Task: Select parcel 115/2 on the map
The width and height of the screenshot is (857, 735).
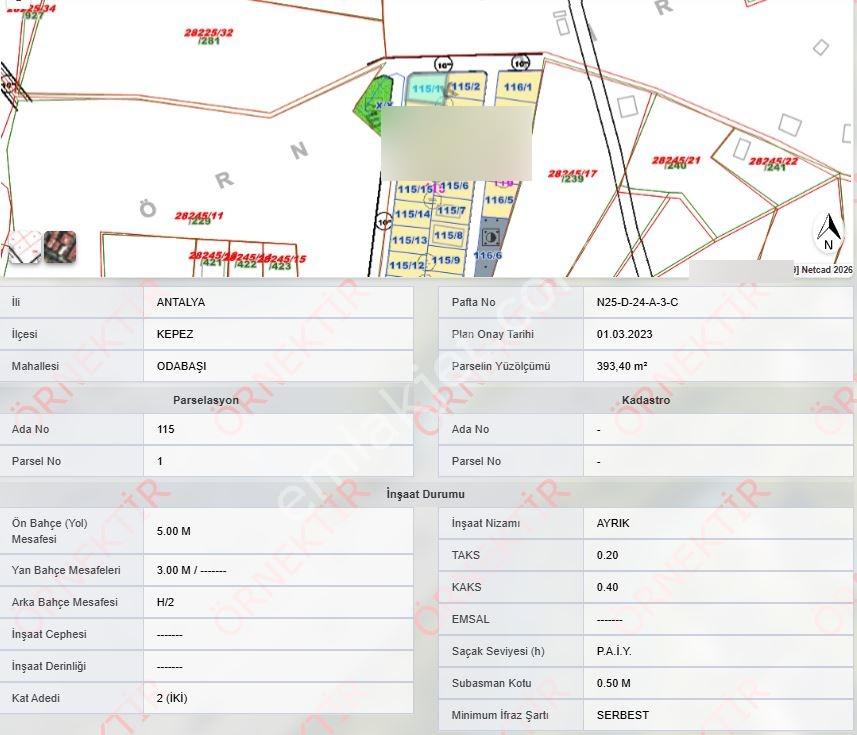Action: (466, 86)
